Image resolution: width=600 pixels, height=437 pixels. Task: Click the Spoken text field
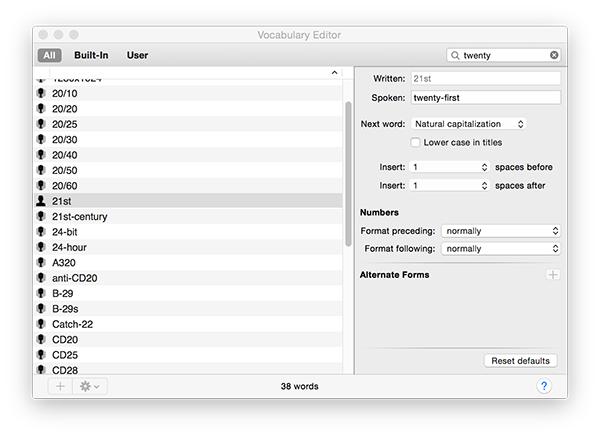click(486, 98)
